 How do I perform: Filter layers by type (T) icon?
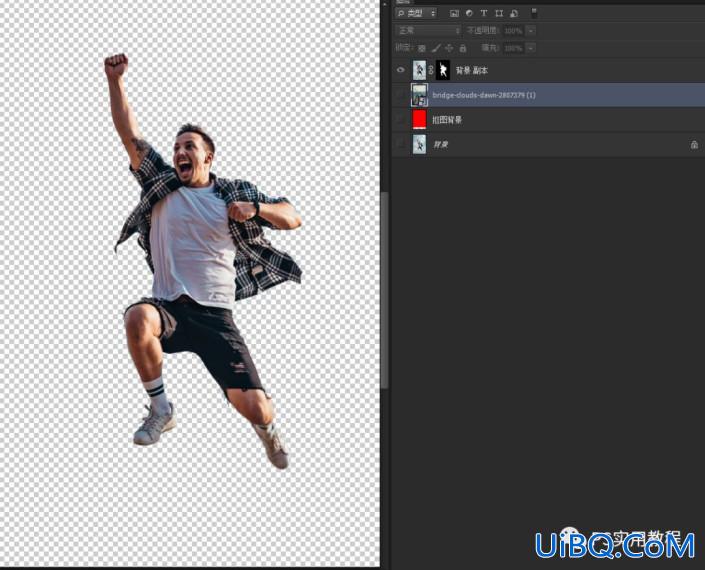[x=484, y=13]
